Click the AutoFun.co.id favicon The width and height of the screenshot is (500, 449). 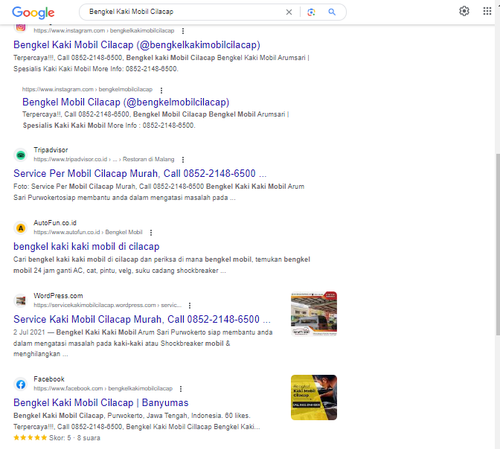21,228
